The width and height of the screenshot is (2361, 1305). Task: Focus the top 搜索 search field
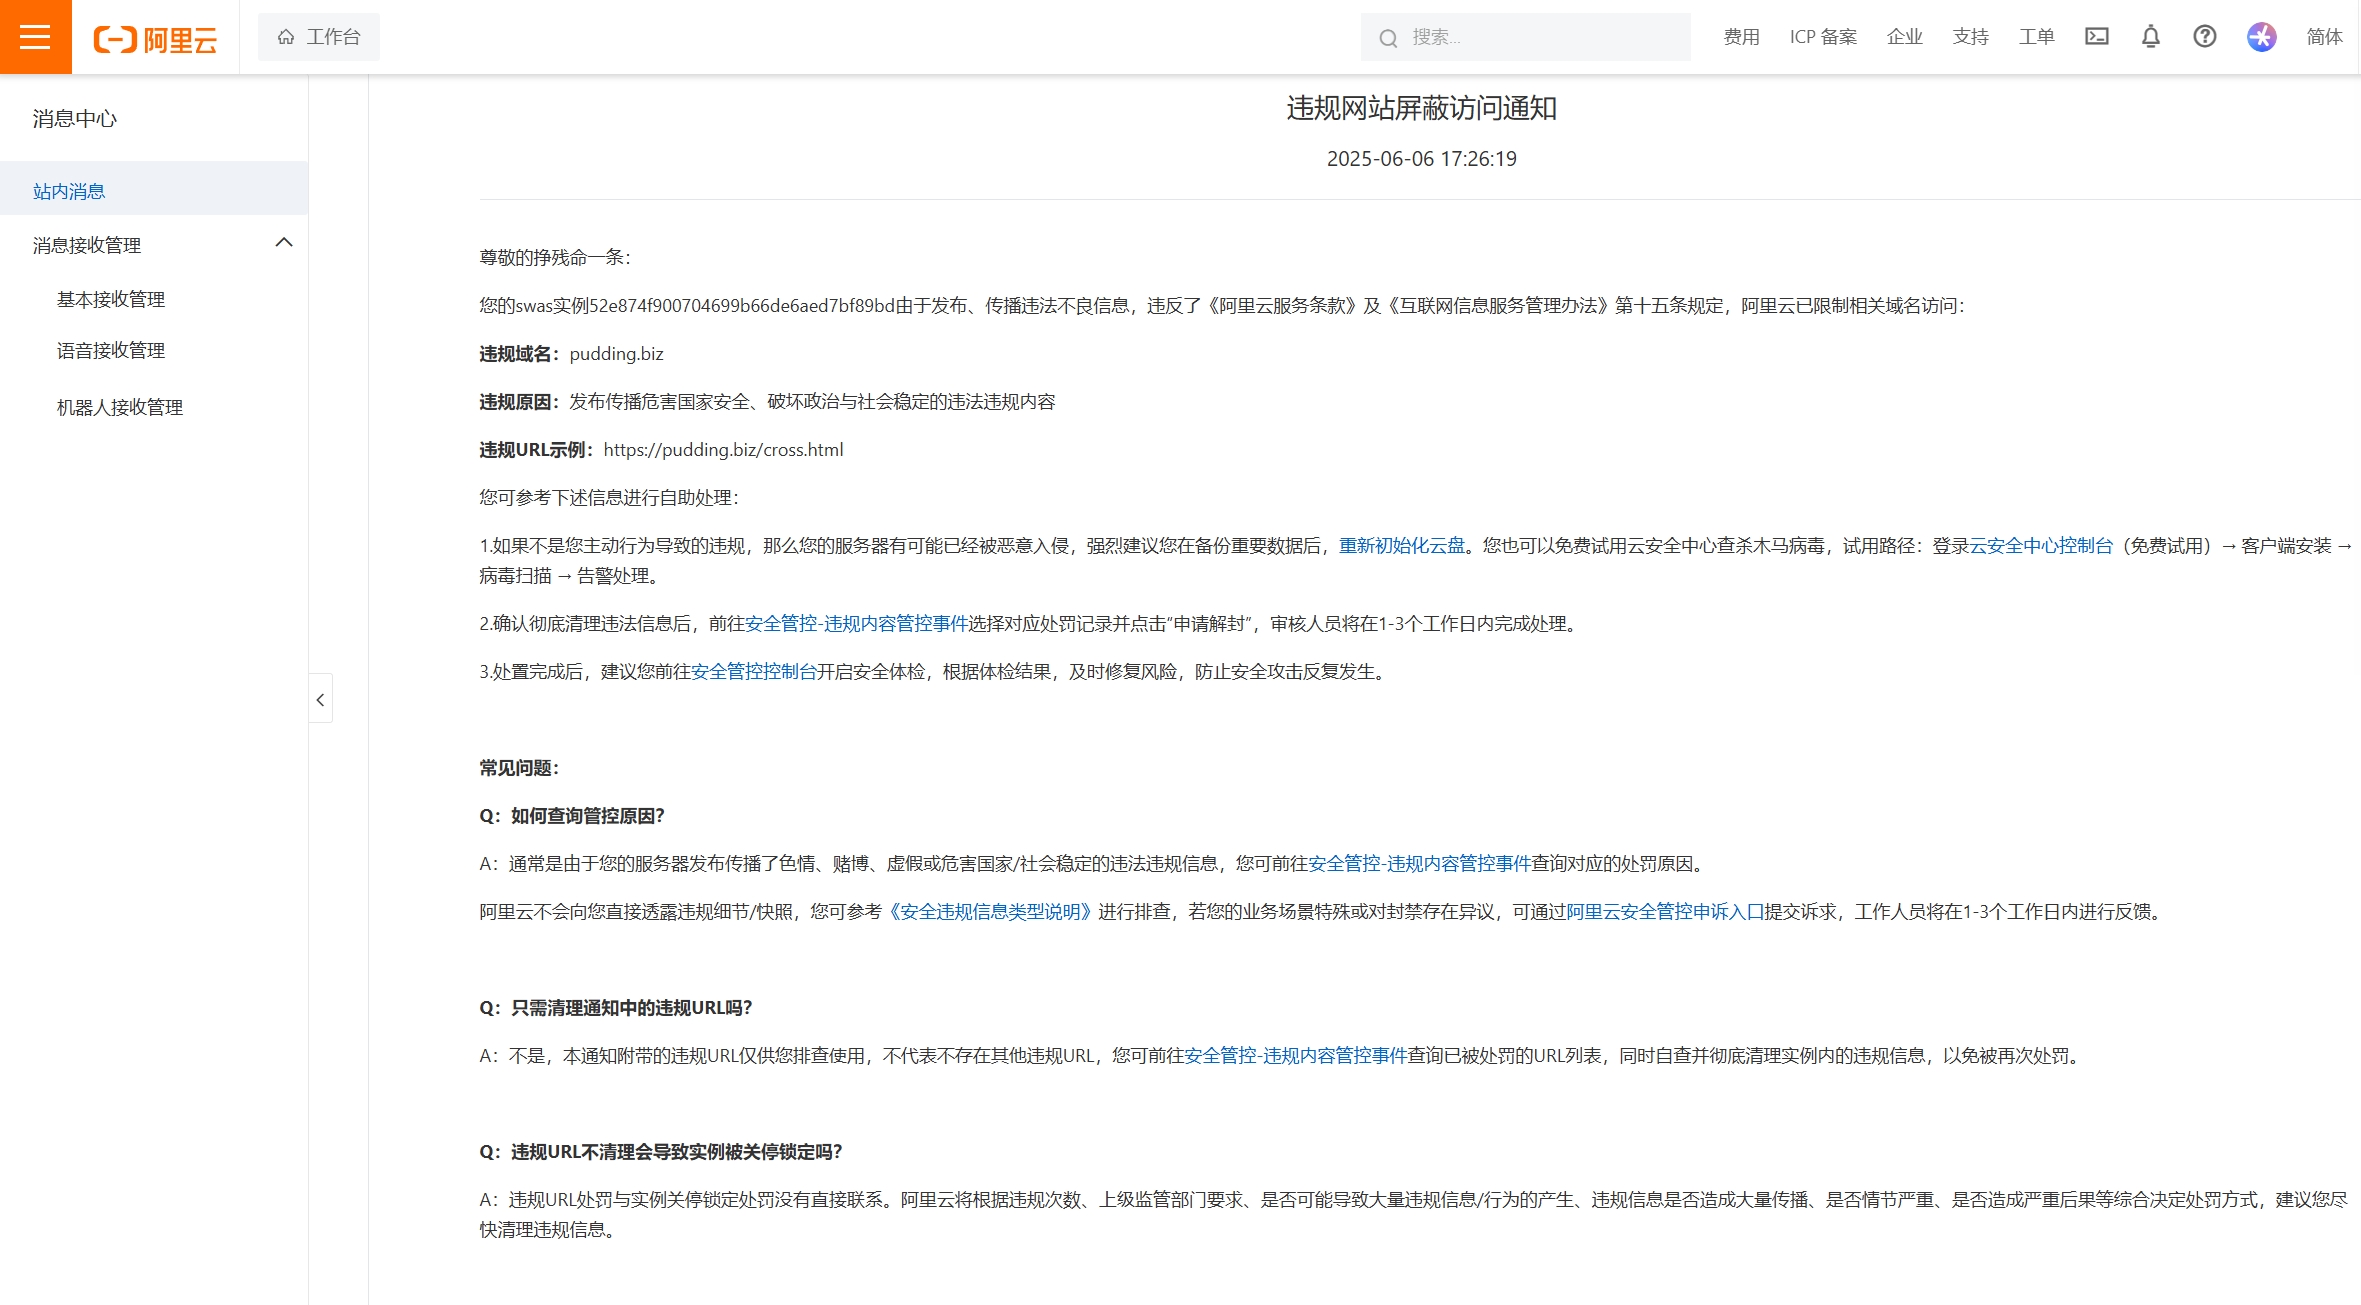(1526, 37)
